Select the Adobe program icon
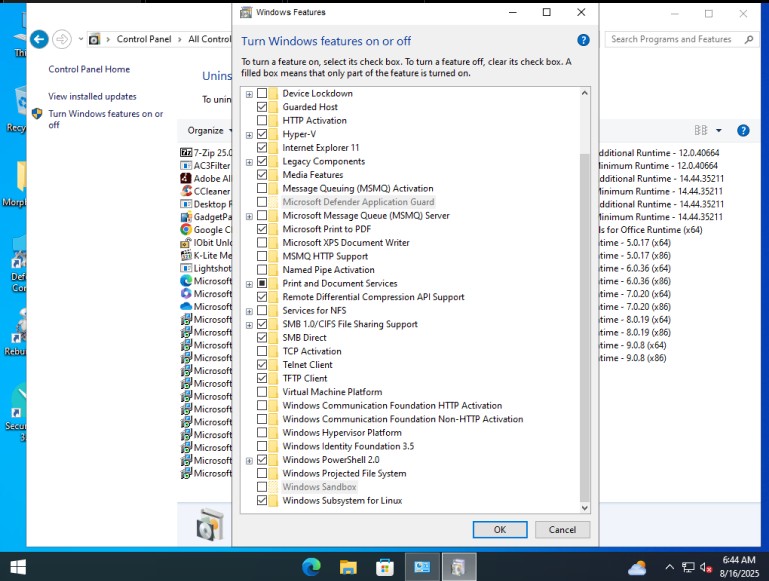 (x=186, y=178)
